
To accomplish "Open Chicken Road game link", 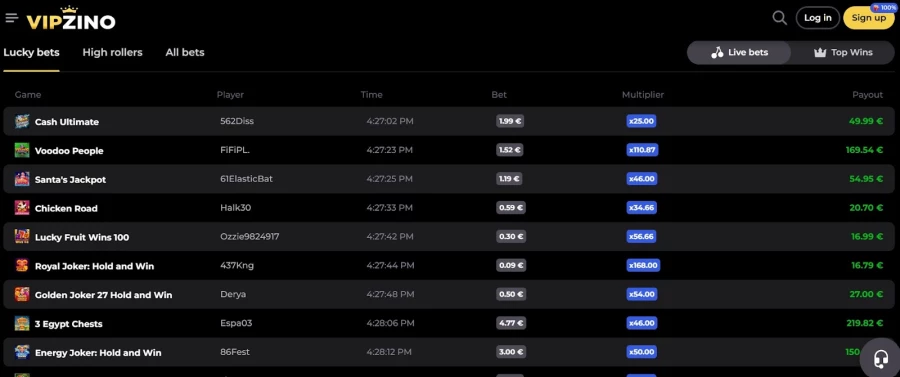I will tap(66, 208).
